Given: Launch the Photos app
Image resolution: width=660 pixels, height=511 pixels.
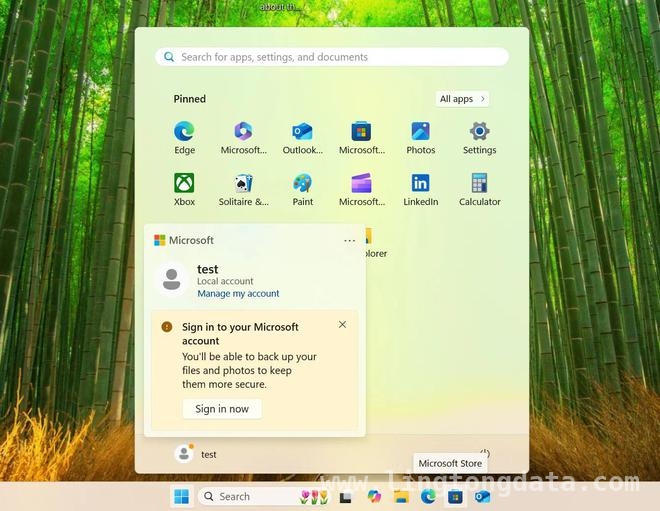Looking at the screenshot, I should click(420, 138).
